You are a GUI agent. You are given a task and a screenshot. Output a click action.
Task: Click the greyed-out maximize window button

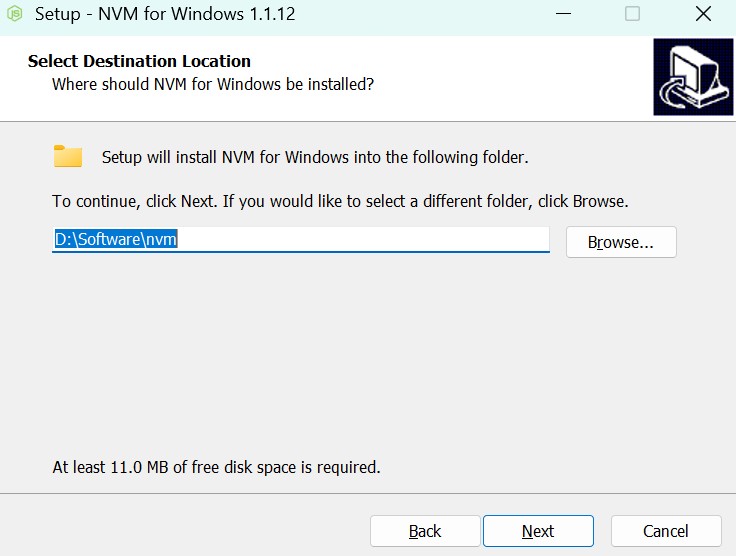coord(632,15)
